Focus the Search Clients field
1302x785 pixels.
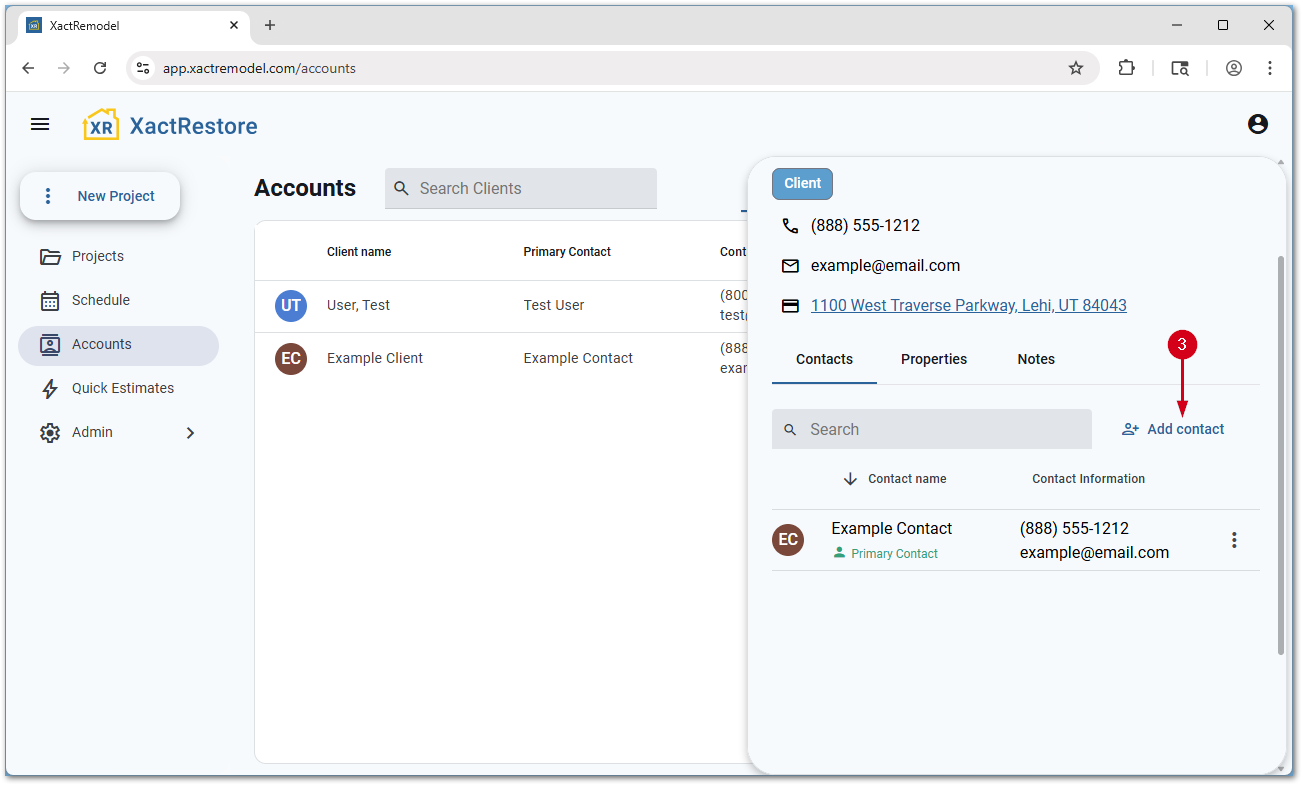pyautogui.click(x=521, y=188)
